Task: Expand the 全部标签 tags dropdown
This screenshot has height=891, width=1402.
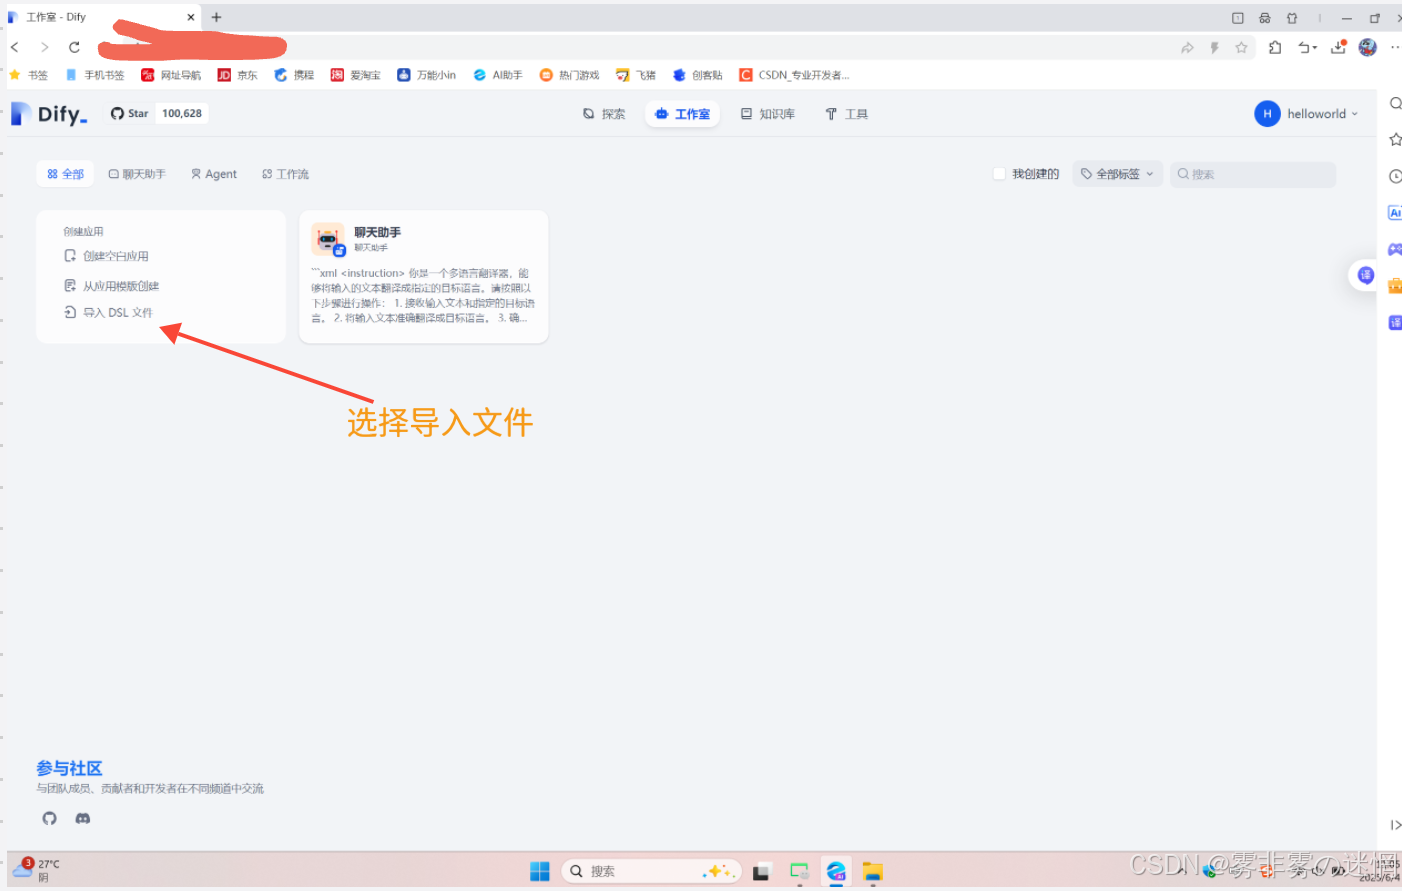Action: coord(1118,174)
